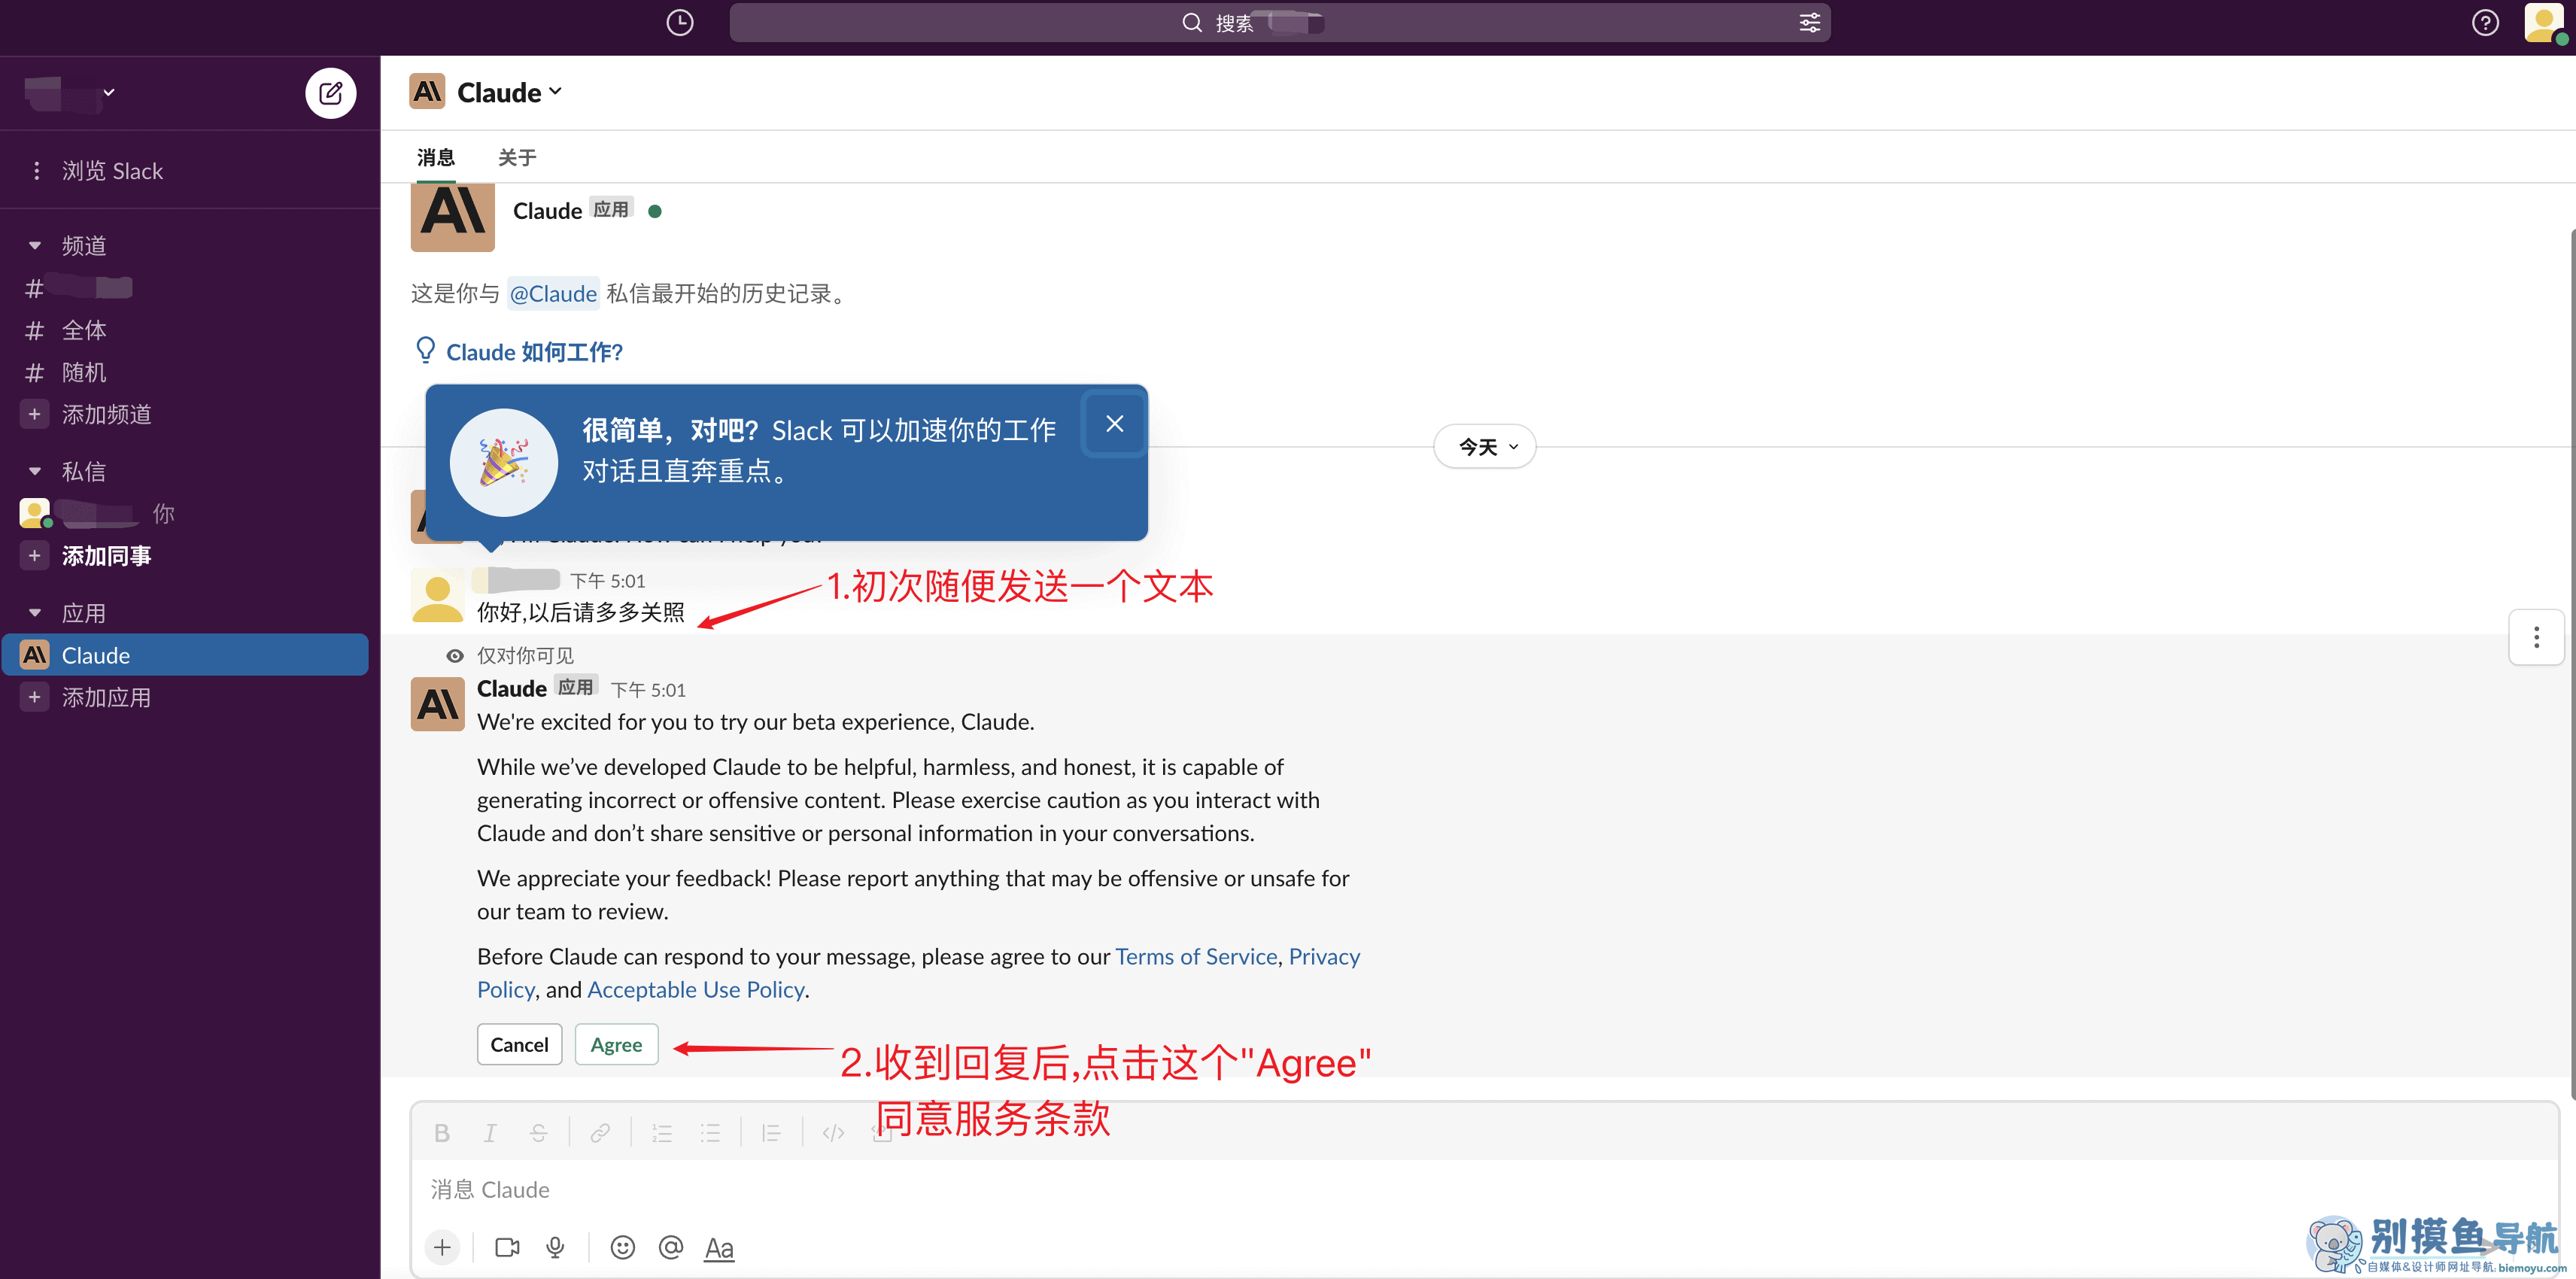
Task: Open the 今天 date dropdown
Action: (1485, 447)
